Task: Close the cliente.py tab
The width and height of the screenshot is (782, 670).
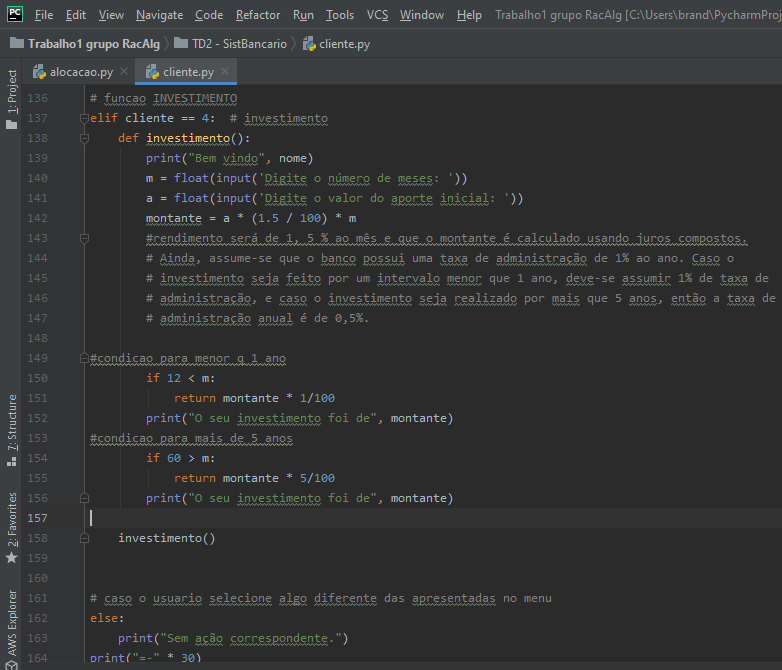Action: tap(225, 71)
